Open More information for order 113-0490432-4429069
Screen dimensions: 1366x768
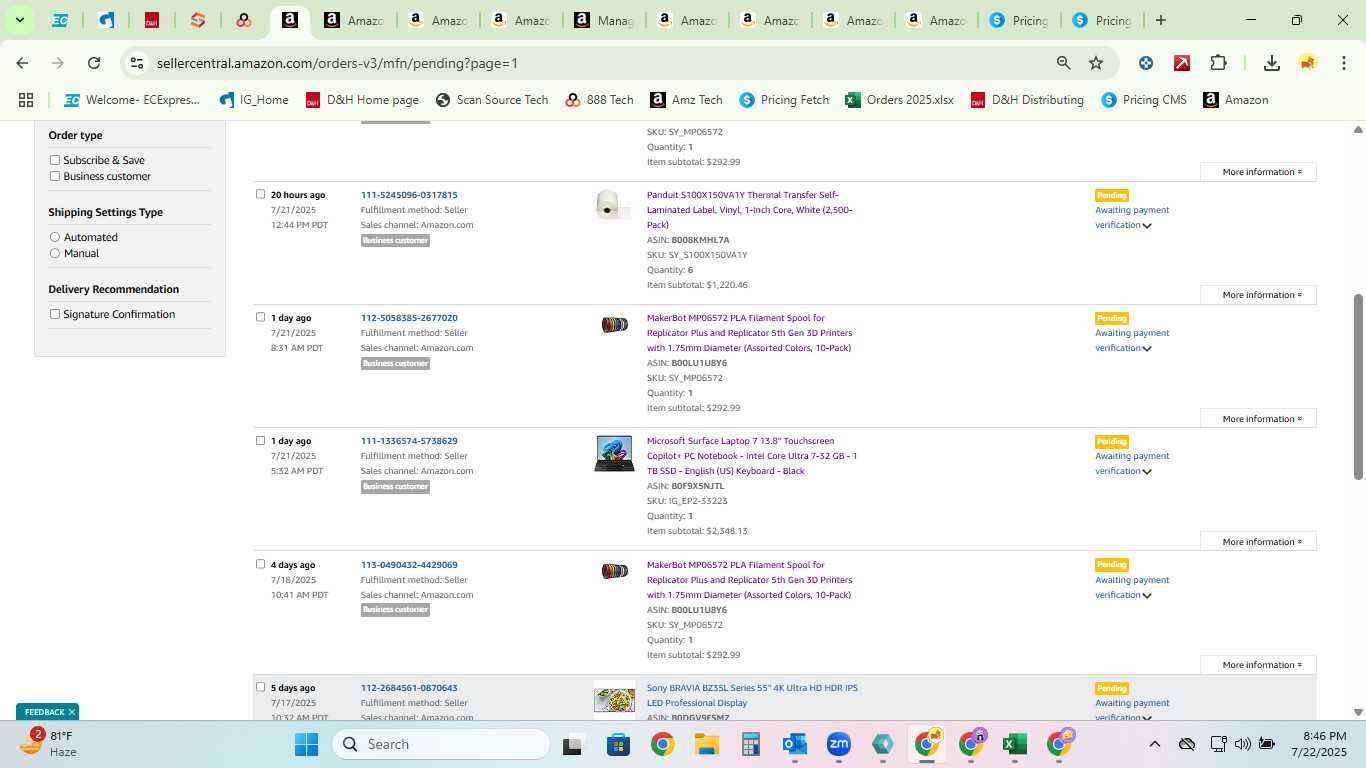click(1258, 665)
